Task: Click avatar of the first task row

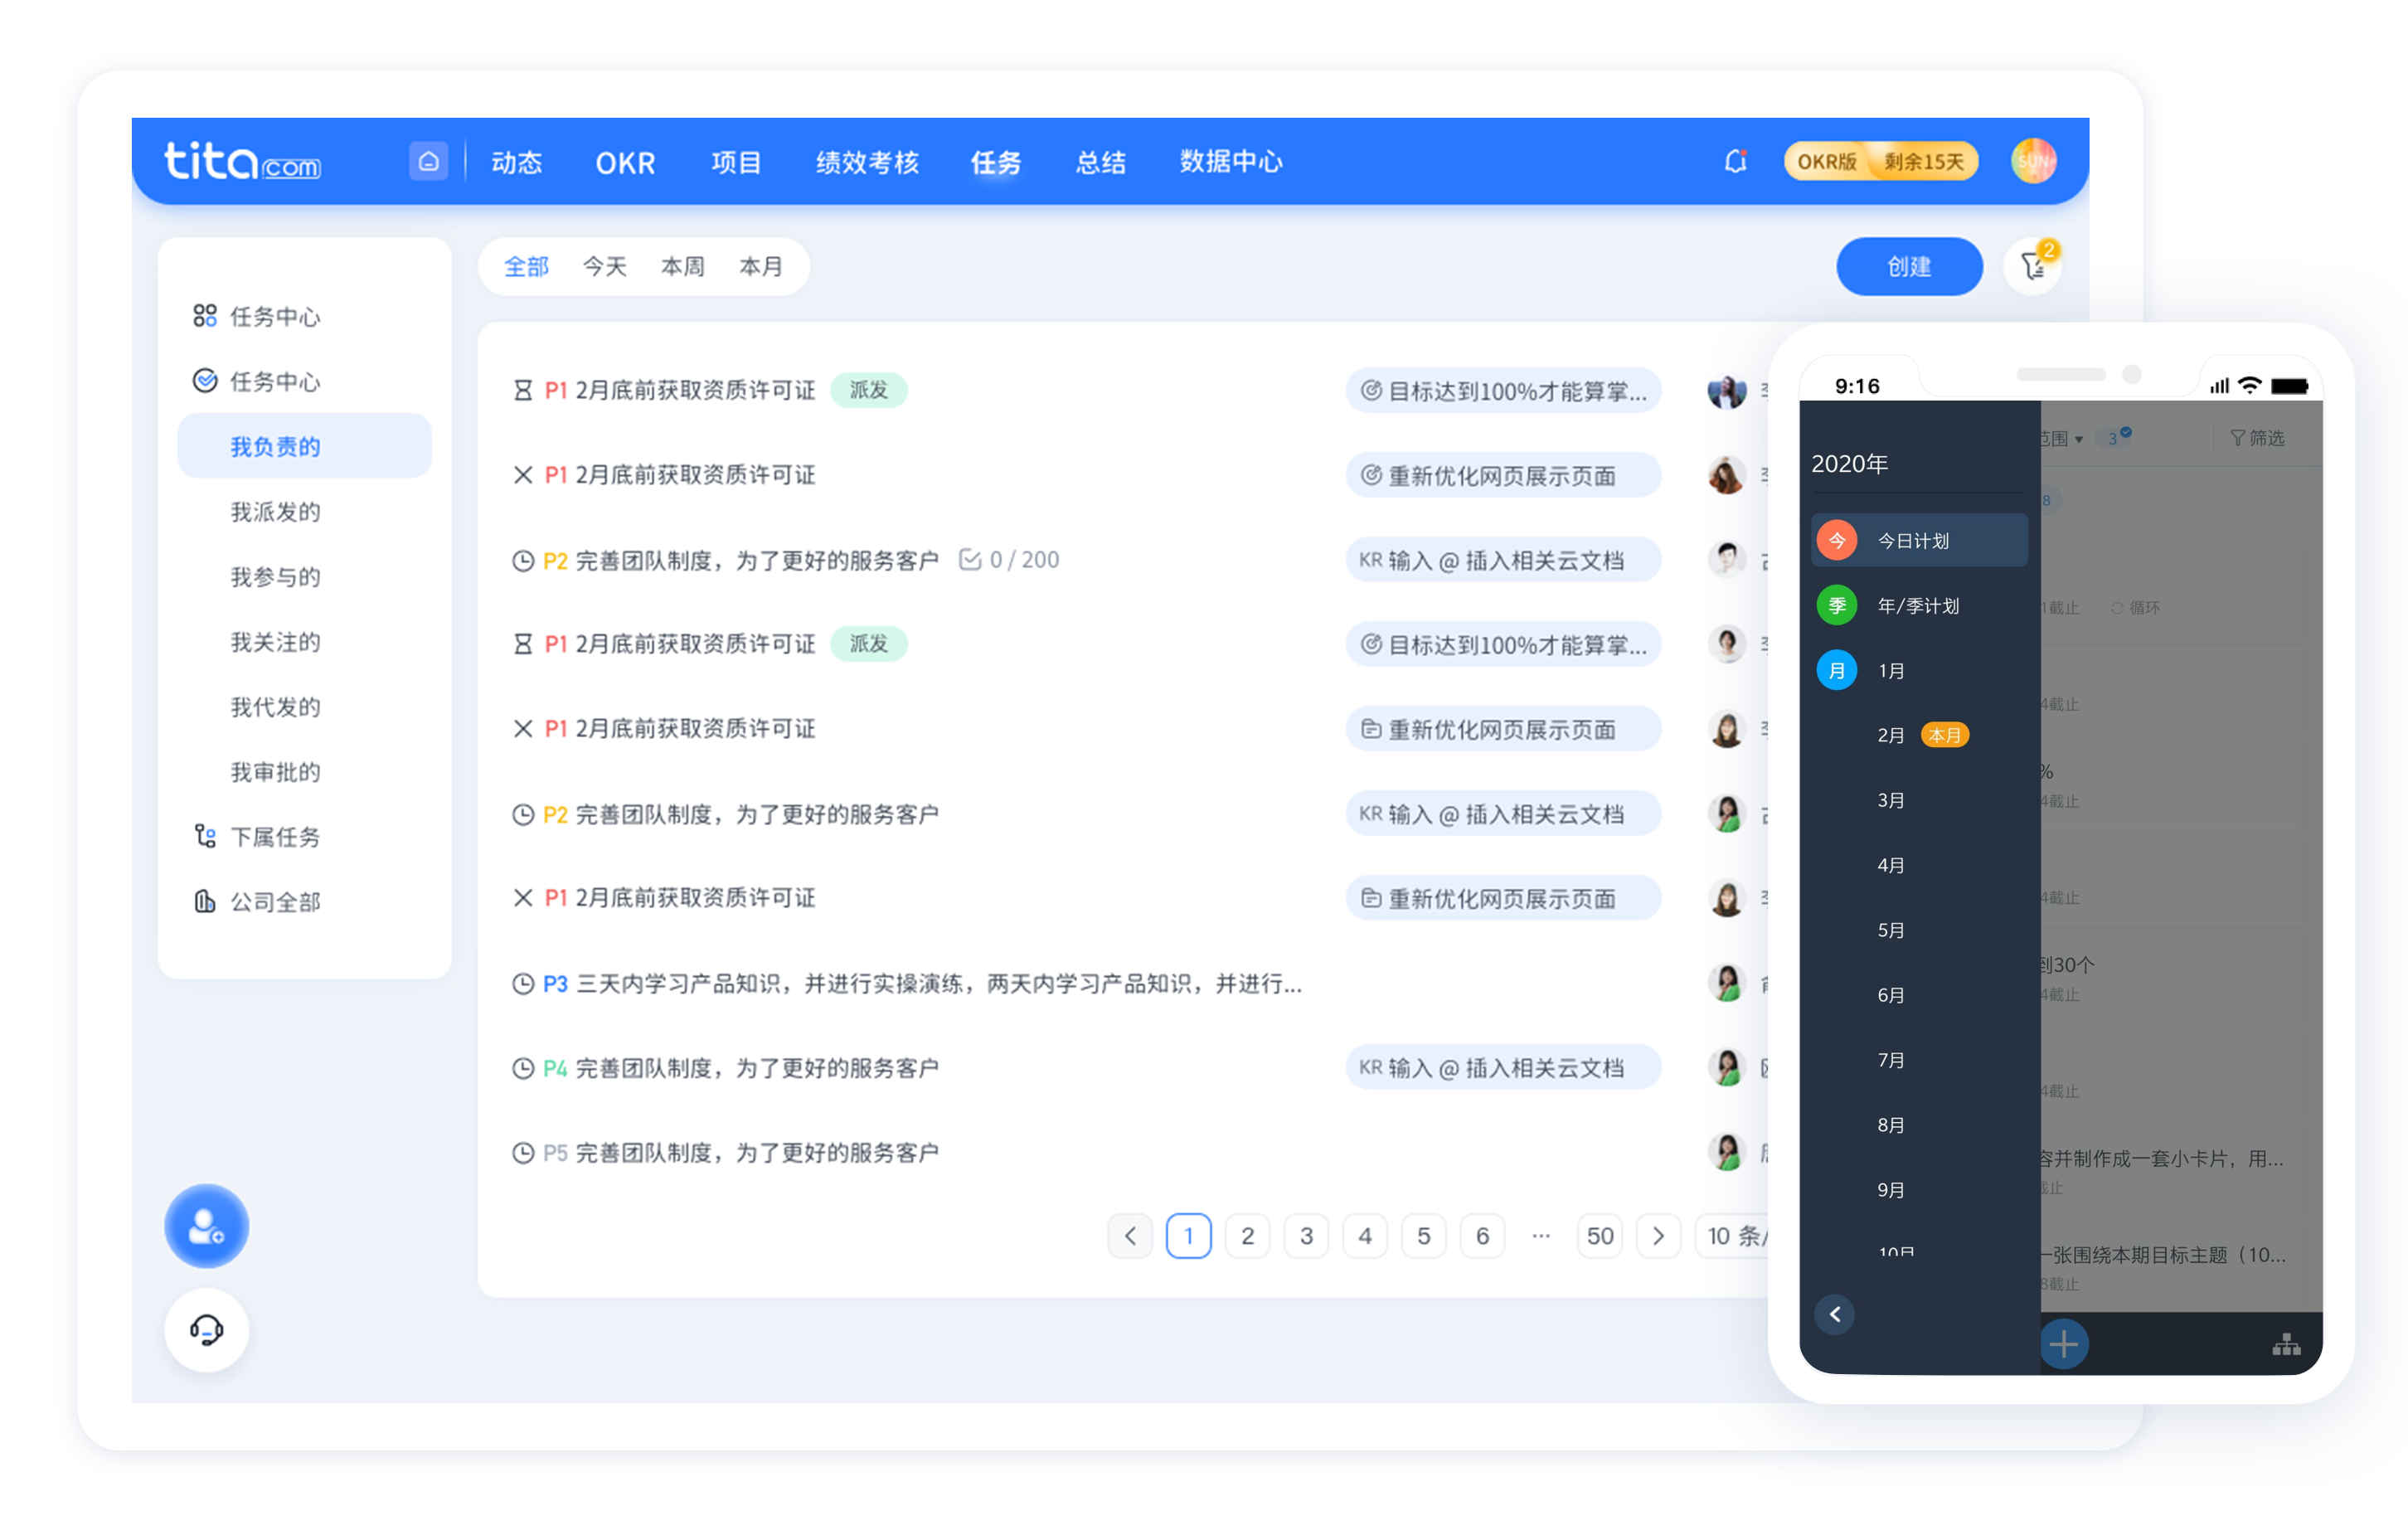Action: (1727, 390)
